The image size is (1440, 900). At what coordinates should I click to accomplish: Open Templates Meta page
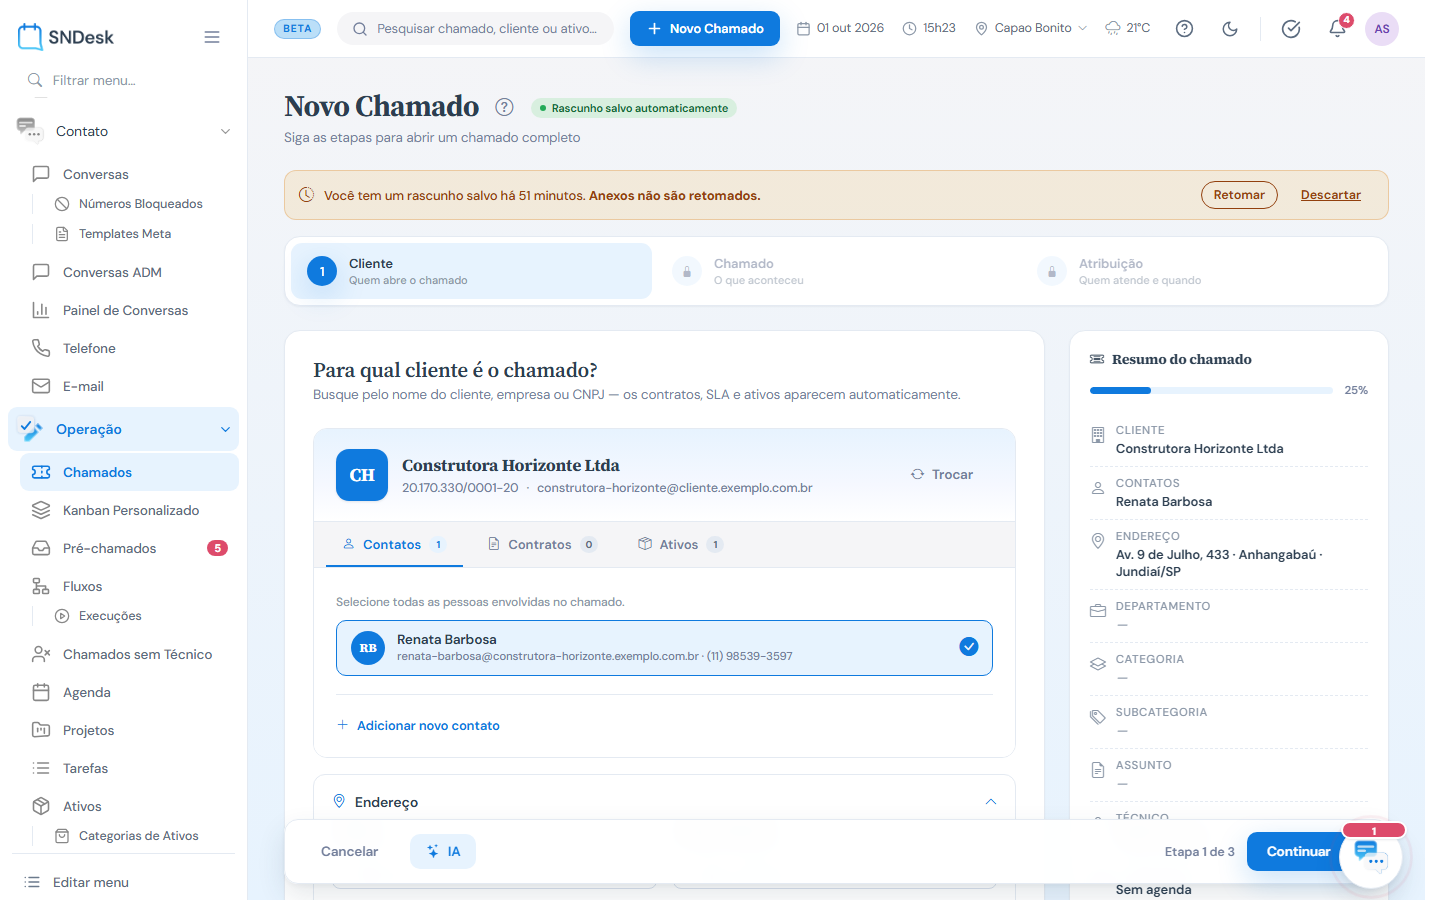pyautogui.click(x=124, y=234)
